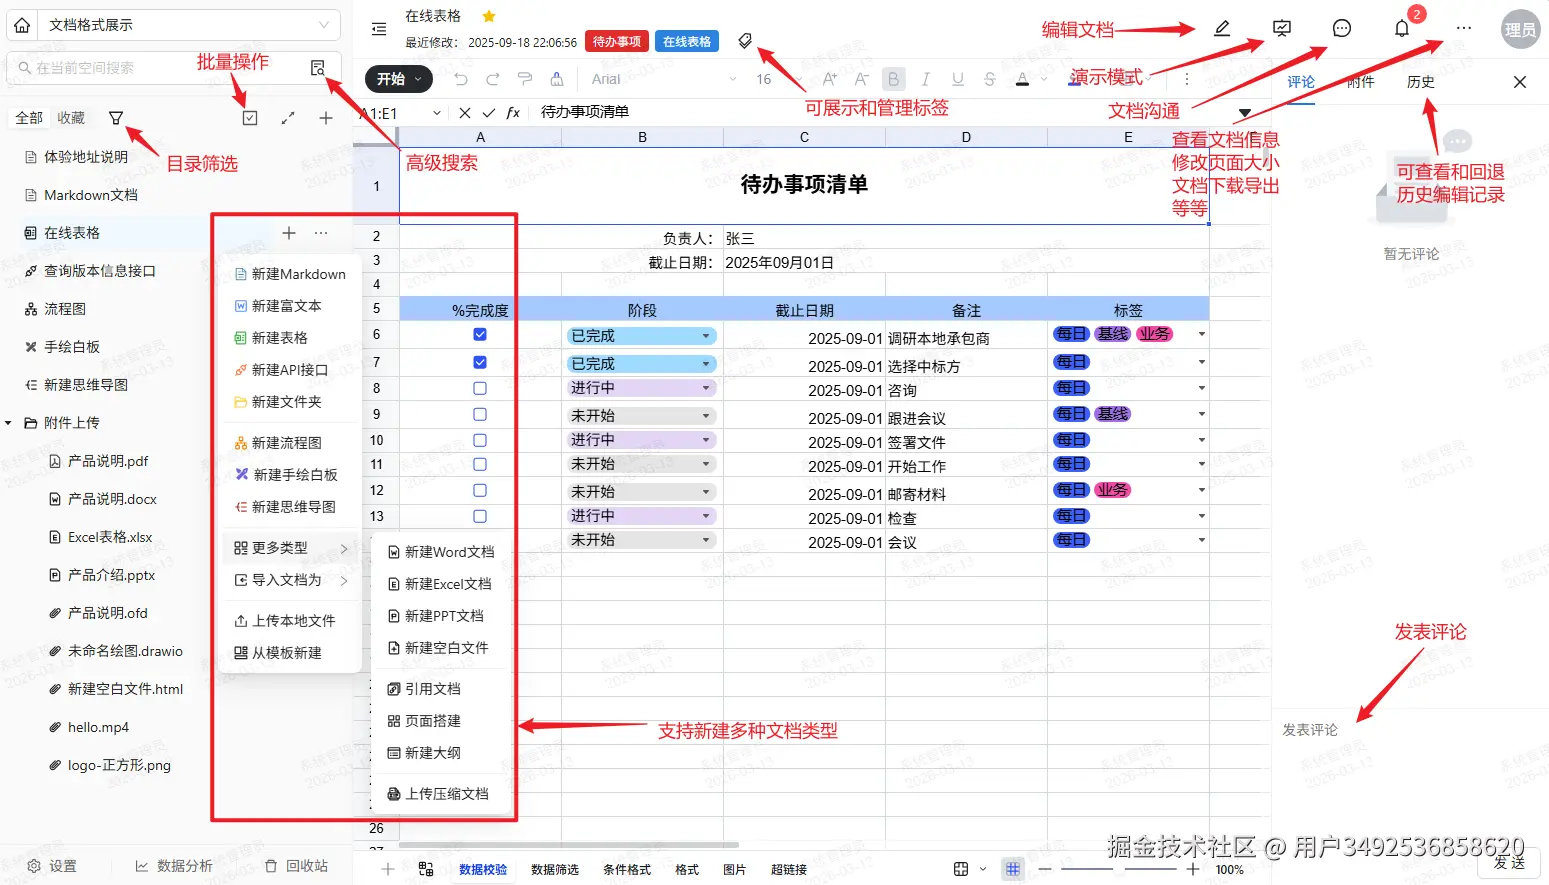Click the advanced search icon
Image resolution: width=1549 pixels, height=885 pixels.
(x=318, y=68)
